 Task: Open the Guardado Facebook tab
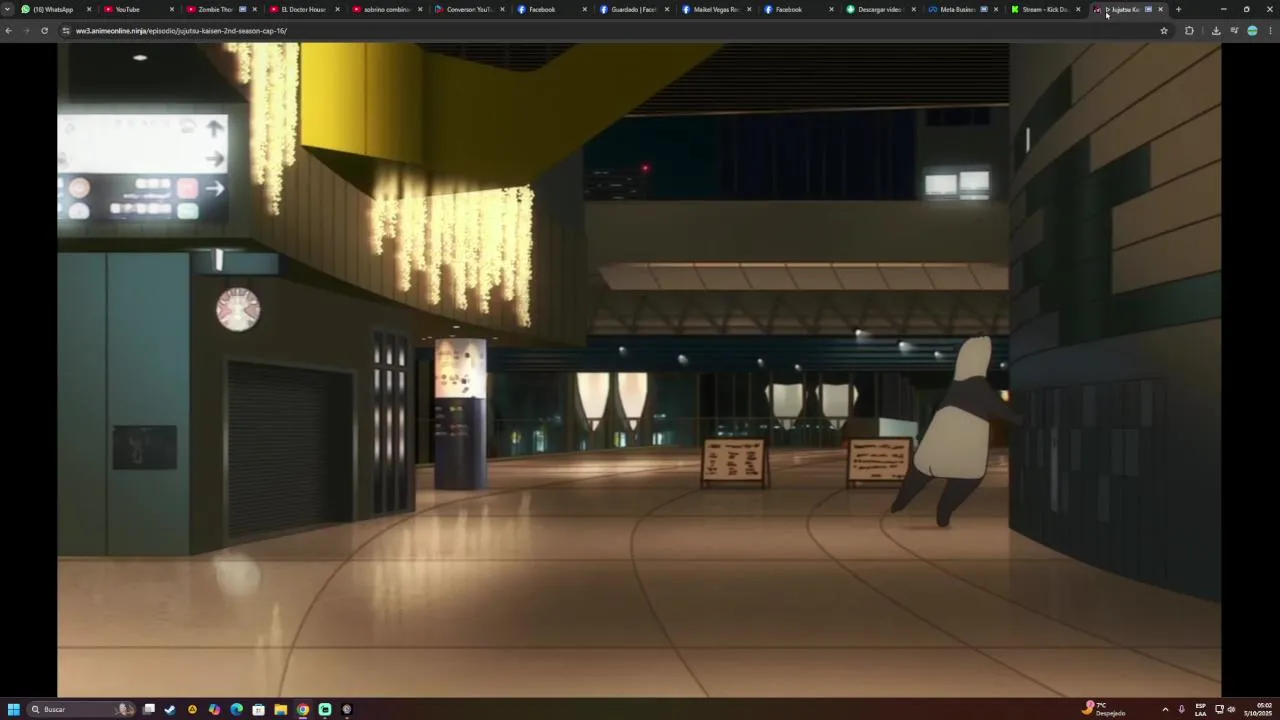click(x=634, y=9)
